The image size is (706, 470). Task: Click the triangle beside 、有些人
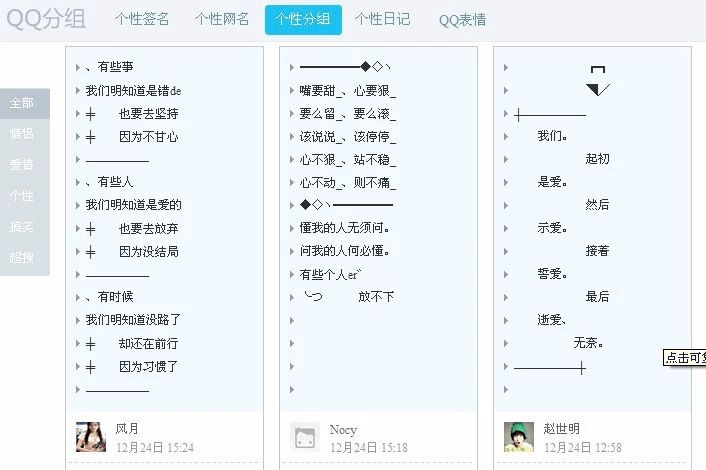78,182
